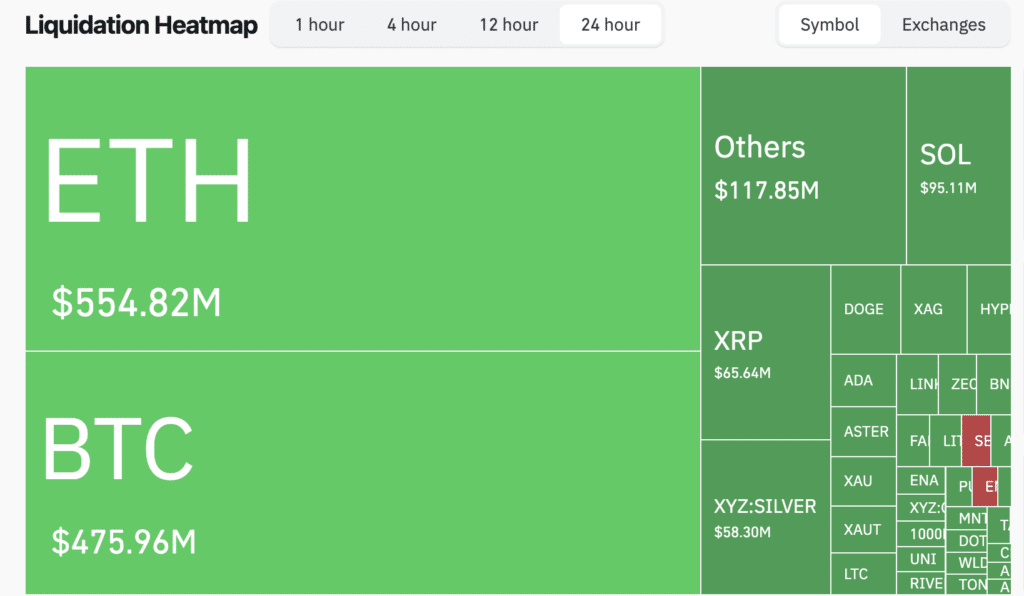Click the $95.11M value for SOL
This screenshot has width=1024, height=596.
pos(948,188)
